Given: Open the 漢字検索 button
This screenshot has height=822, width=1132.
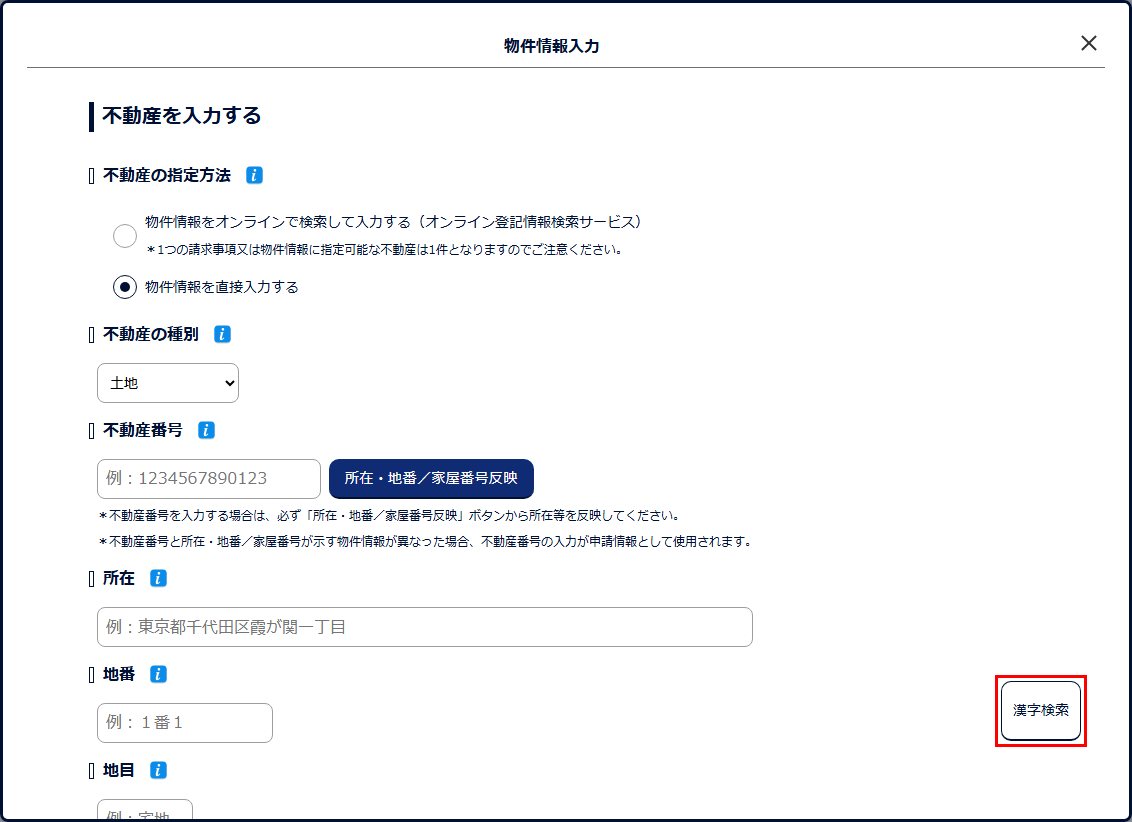Looking at the screenshot, I should [1040, 711].
